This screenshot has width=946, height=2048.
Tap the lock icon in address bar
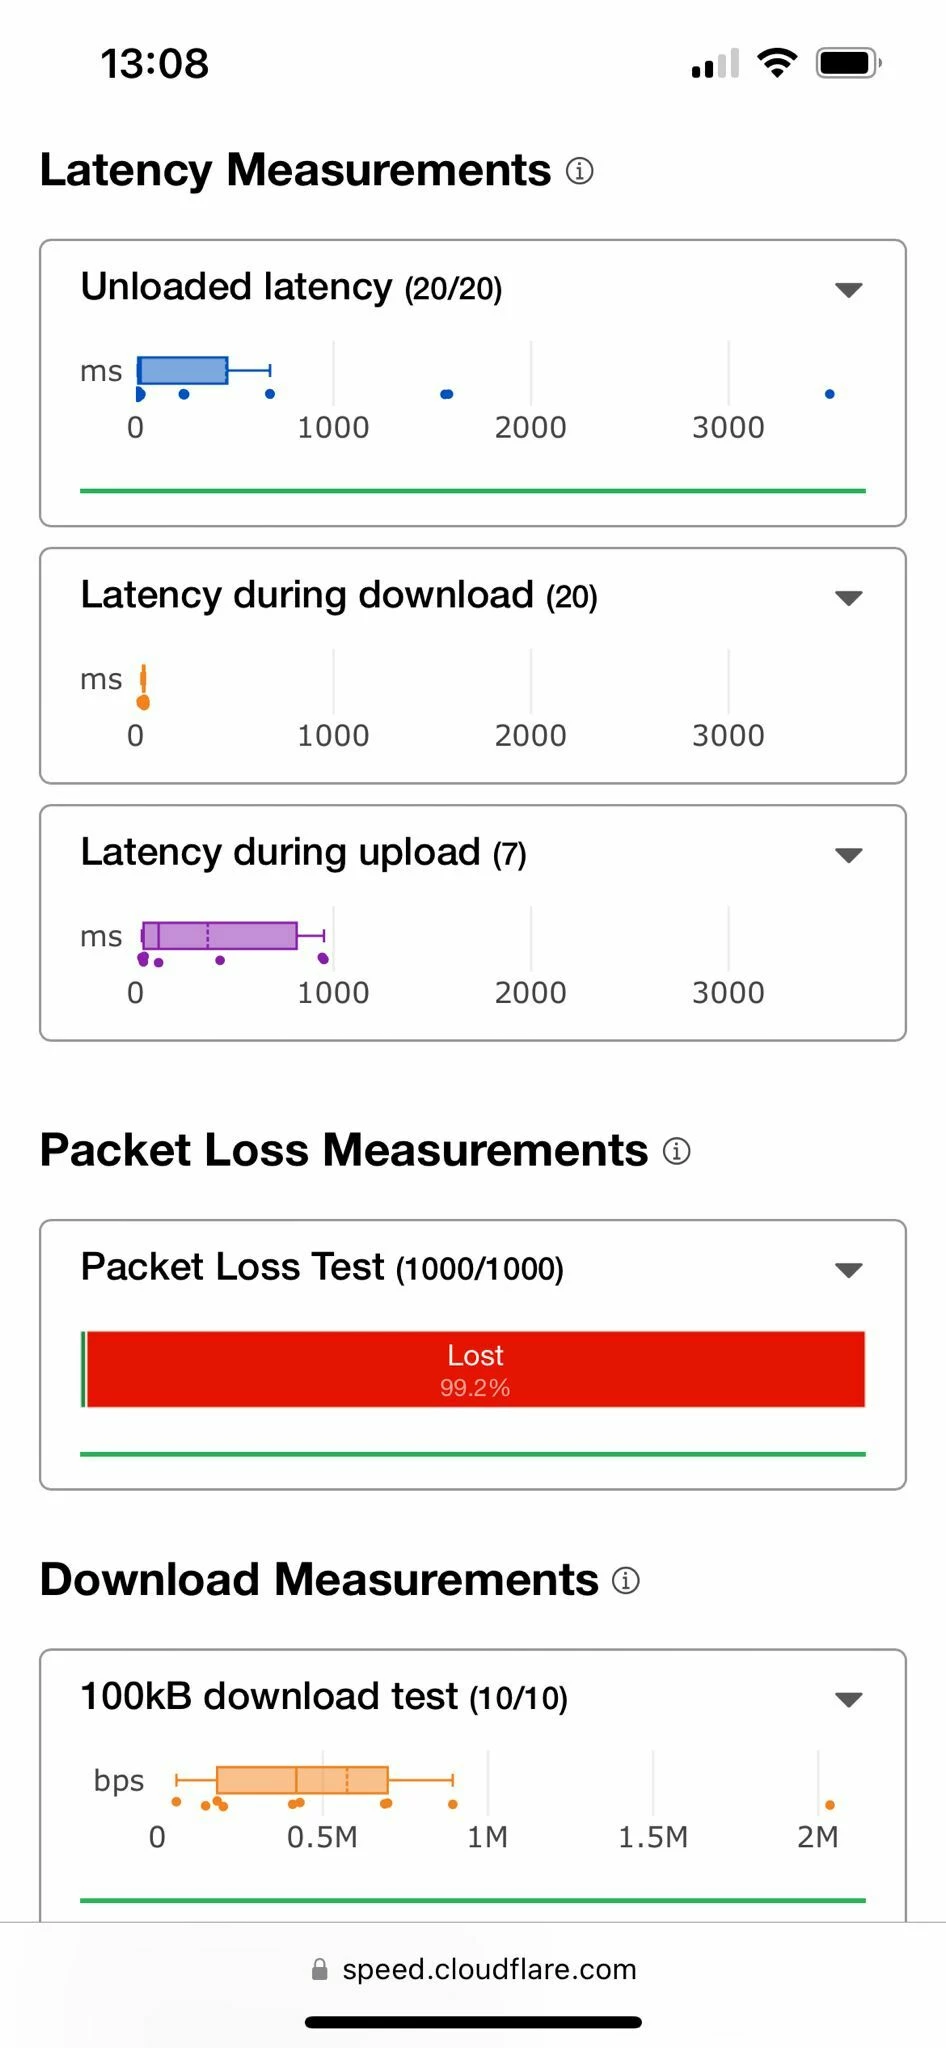pos(320,1969)
